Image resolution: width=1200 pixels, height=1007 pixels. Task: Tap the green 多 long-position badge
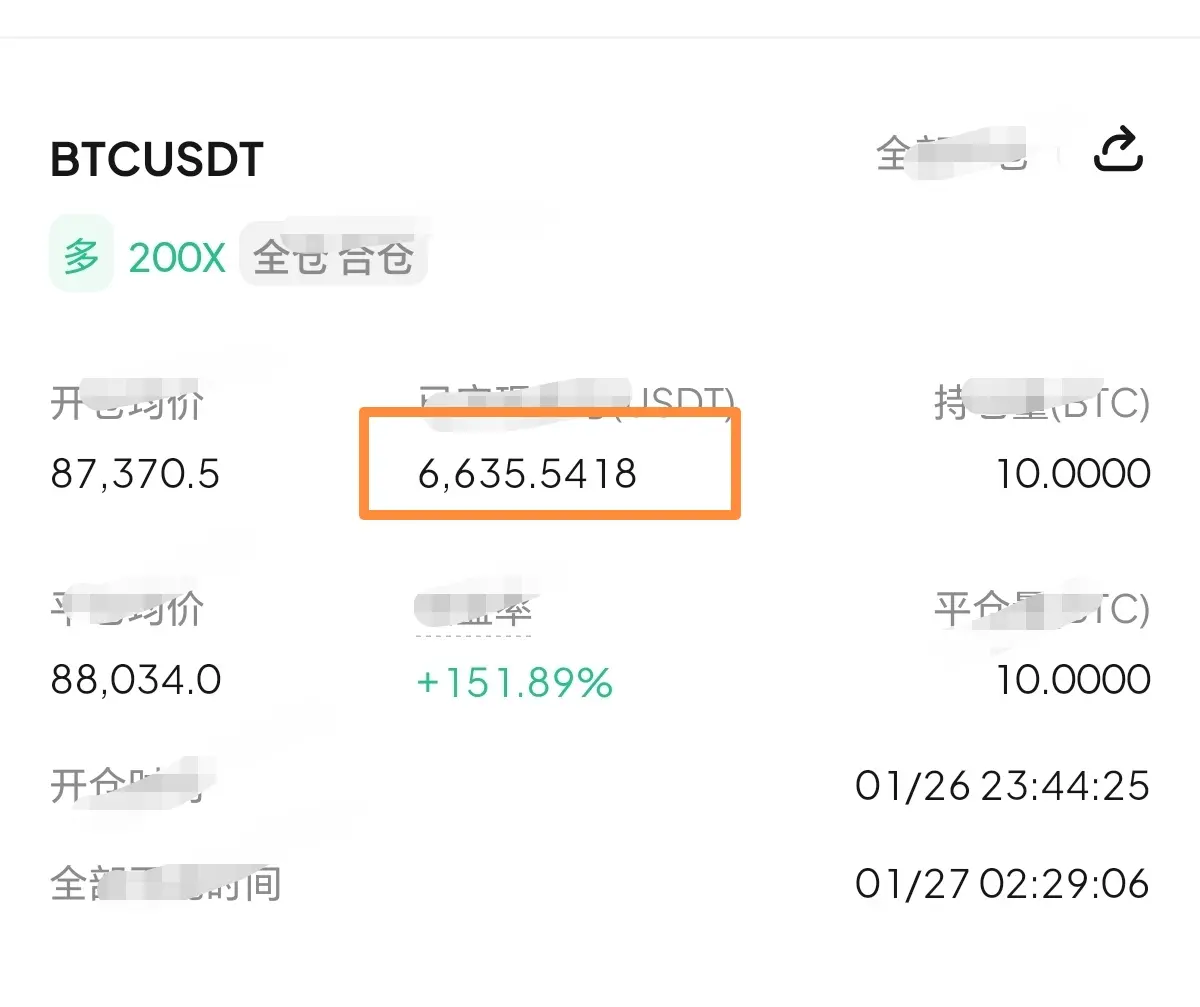81,258
